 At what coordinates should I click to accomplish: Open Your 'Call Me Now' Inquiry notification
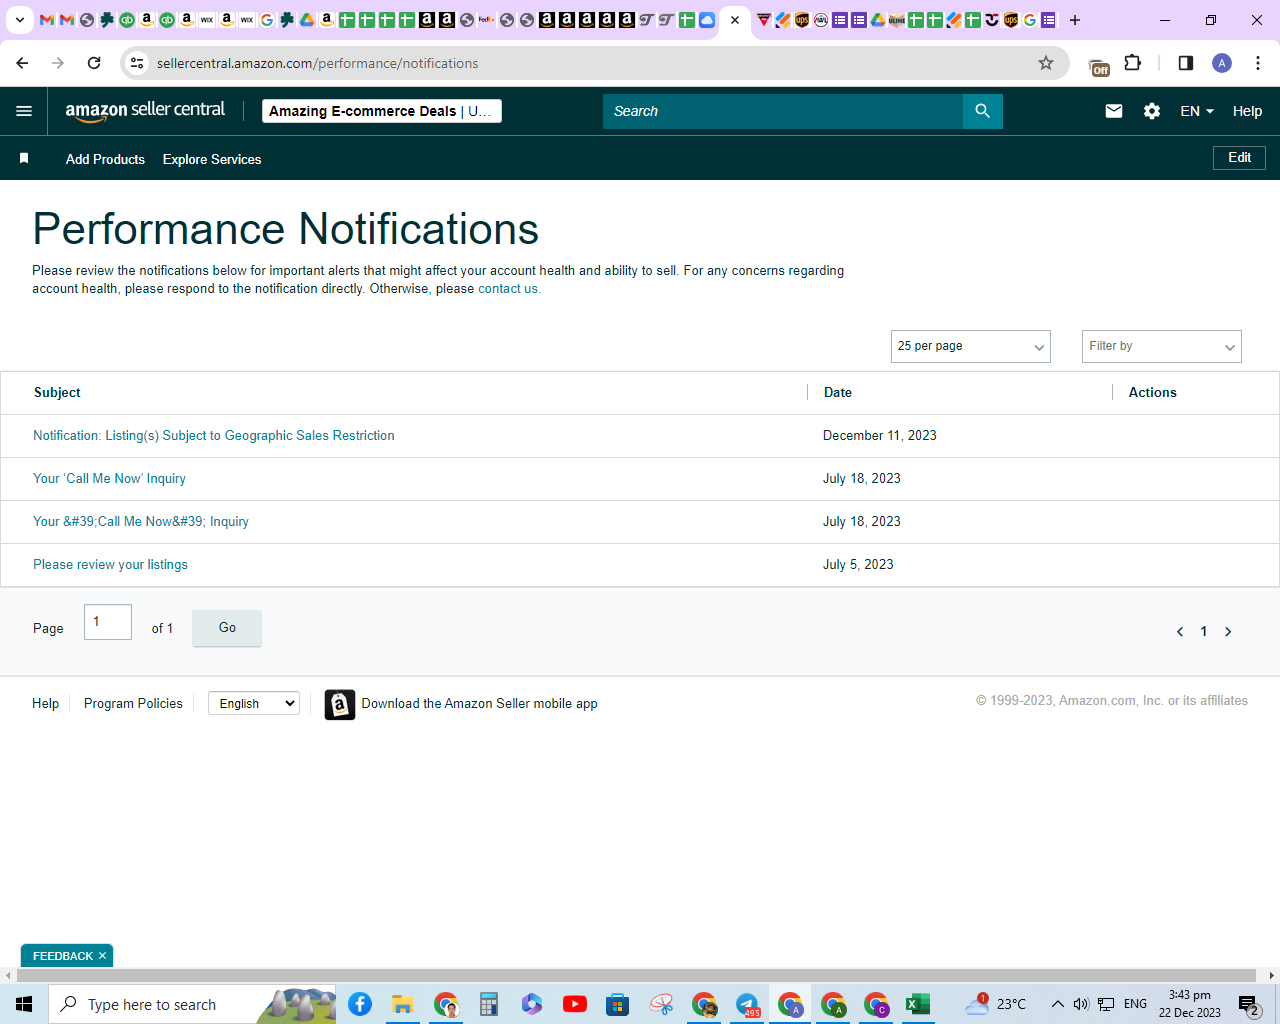109,478
